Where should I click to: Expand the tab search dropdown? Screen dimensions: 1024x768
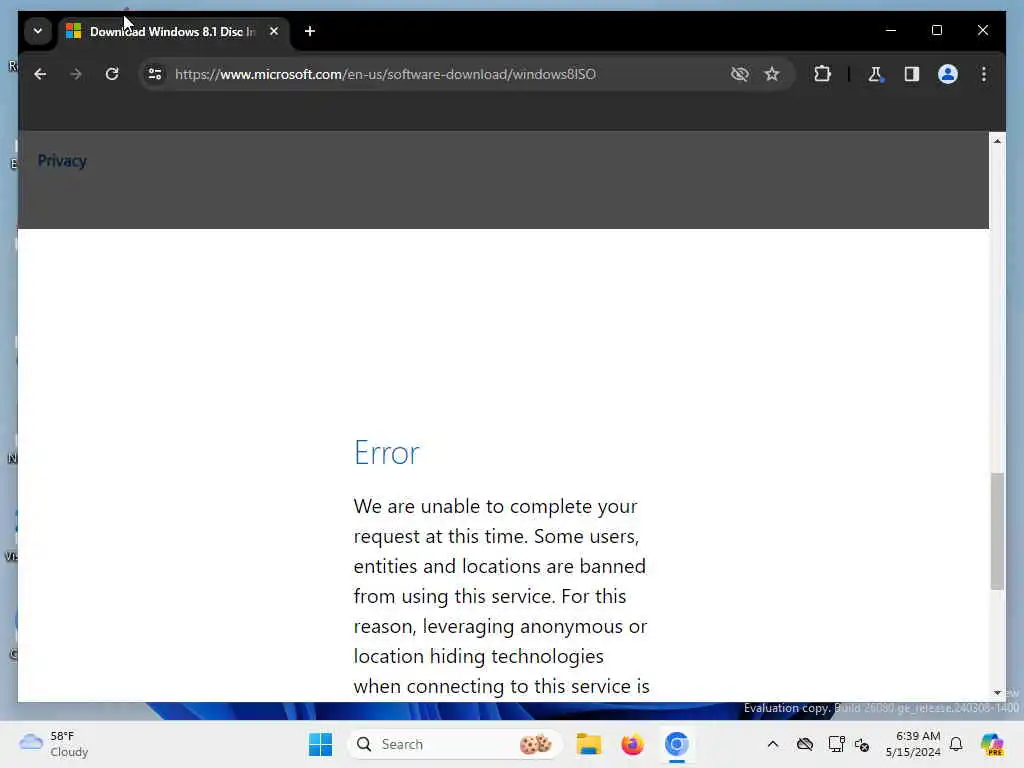point(38,31)
